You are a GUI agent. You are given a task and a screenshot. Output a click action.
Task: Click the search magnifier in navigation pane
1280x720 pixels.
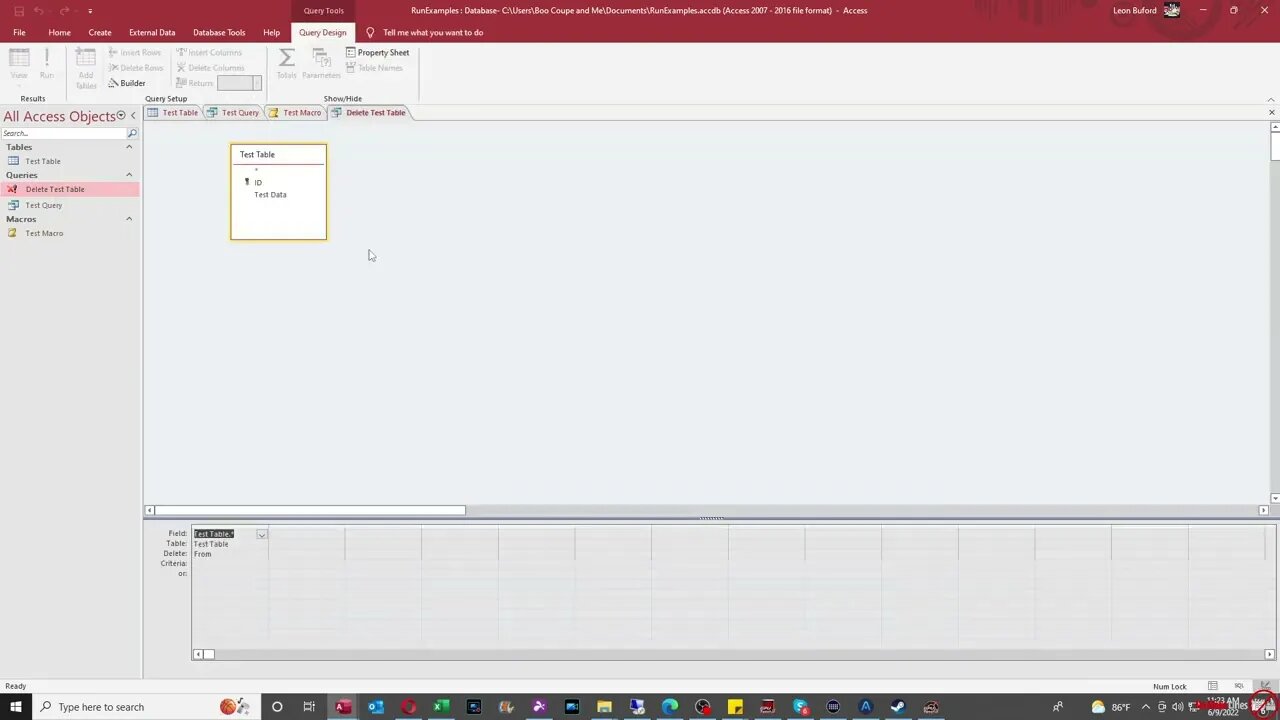point(132,133)
